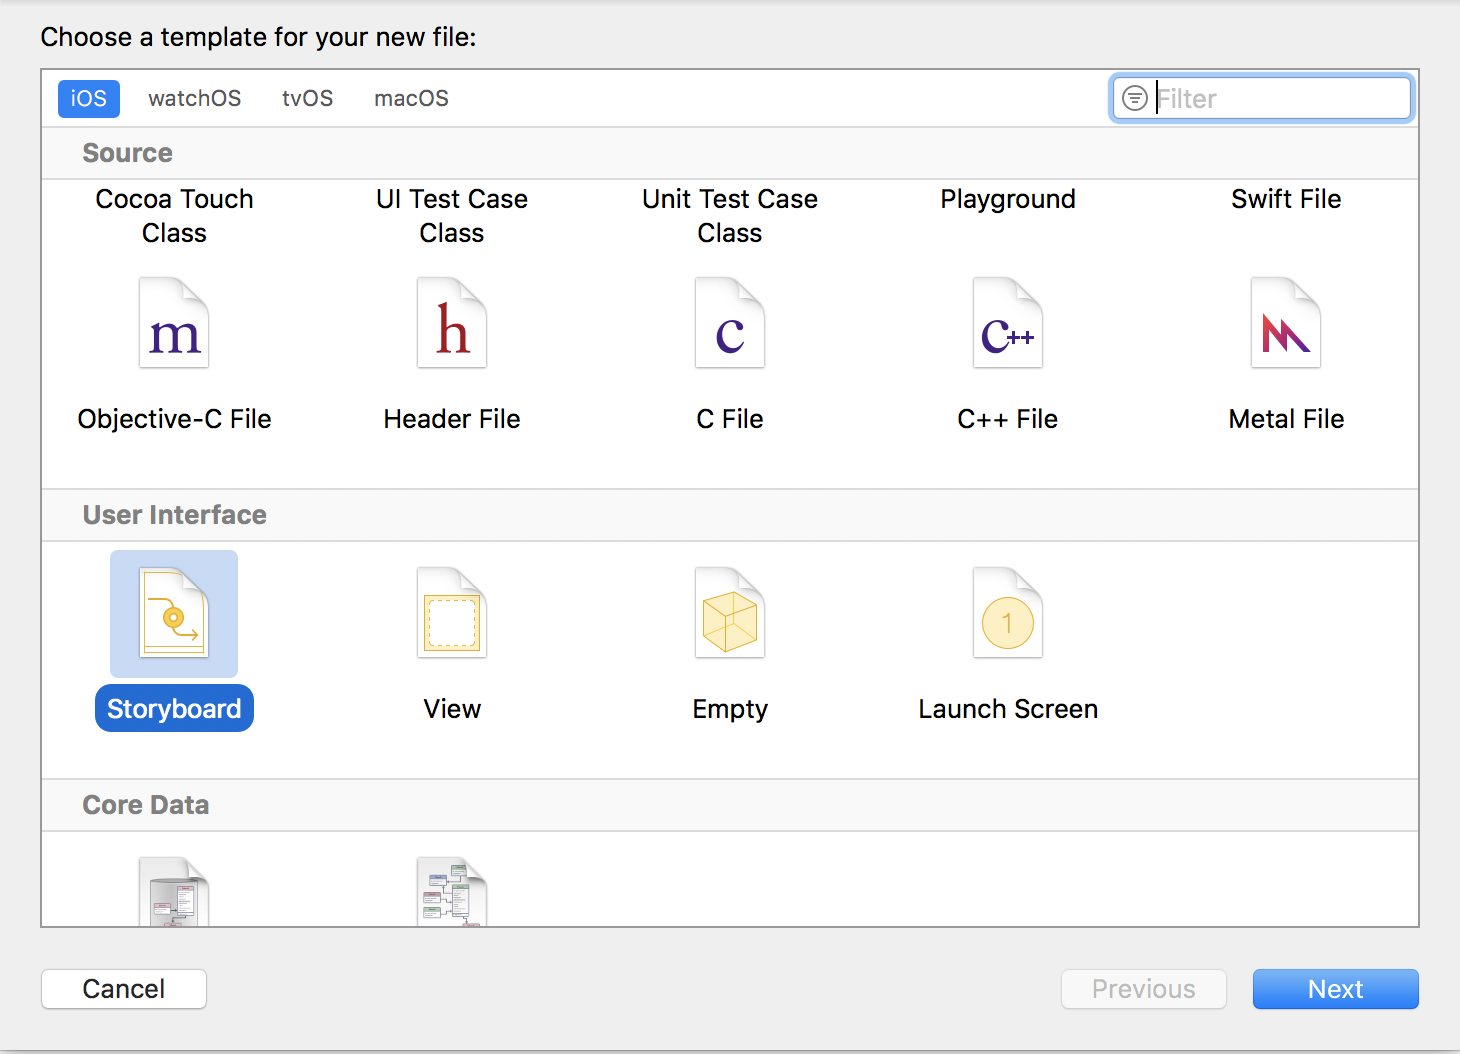This screenshot has width=1460, height=1054.
Task: Select the View template icon
Action: click(x=452, y=613)
